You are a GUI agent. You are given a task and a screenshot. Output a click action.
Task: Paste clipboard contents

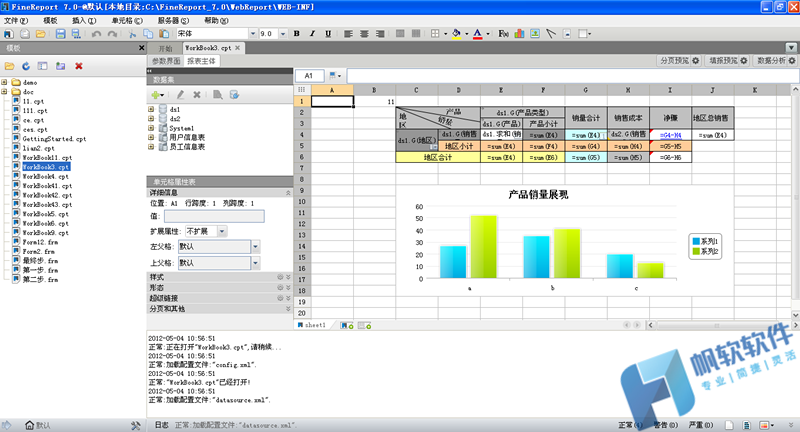click(164, 34)
